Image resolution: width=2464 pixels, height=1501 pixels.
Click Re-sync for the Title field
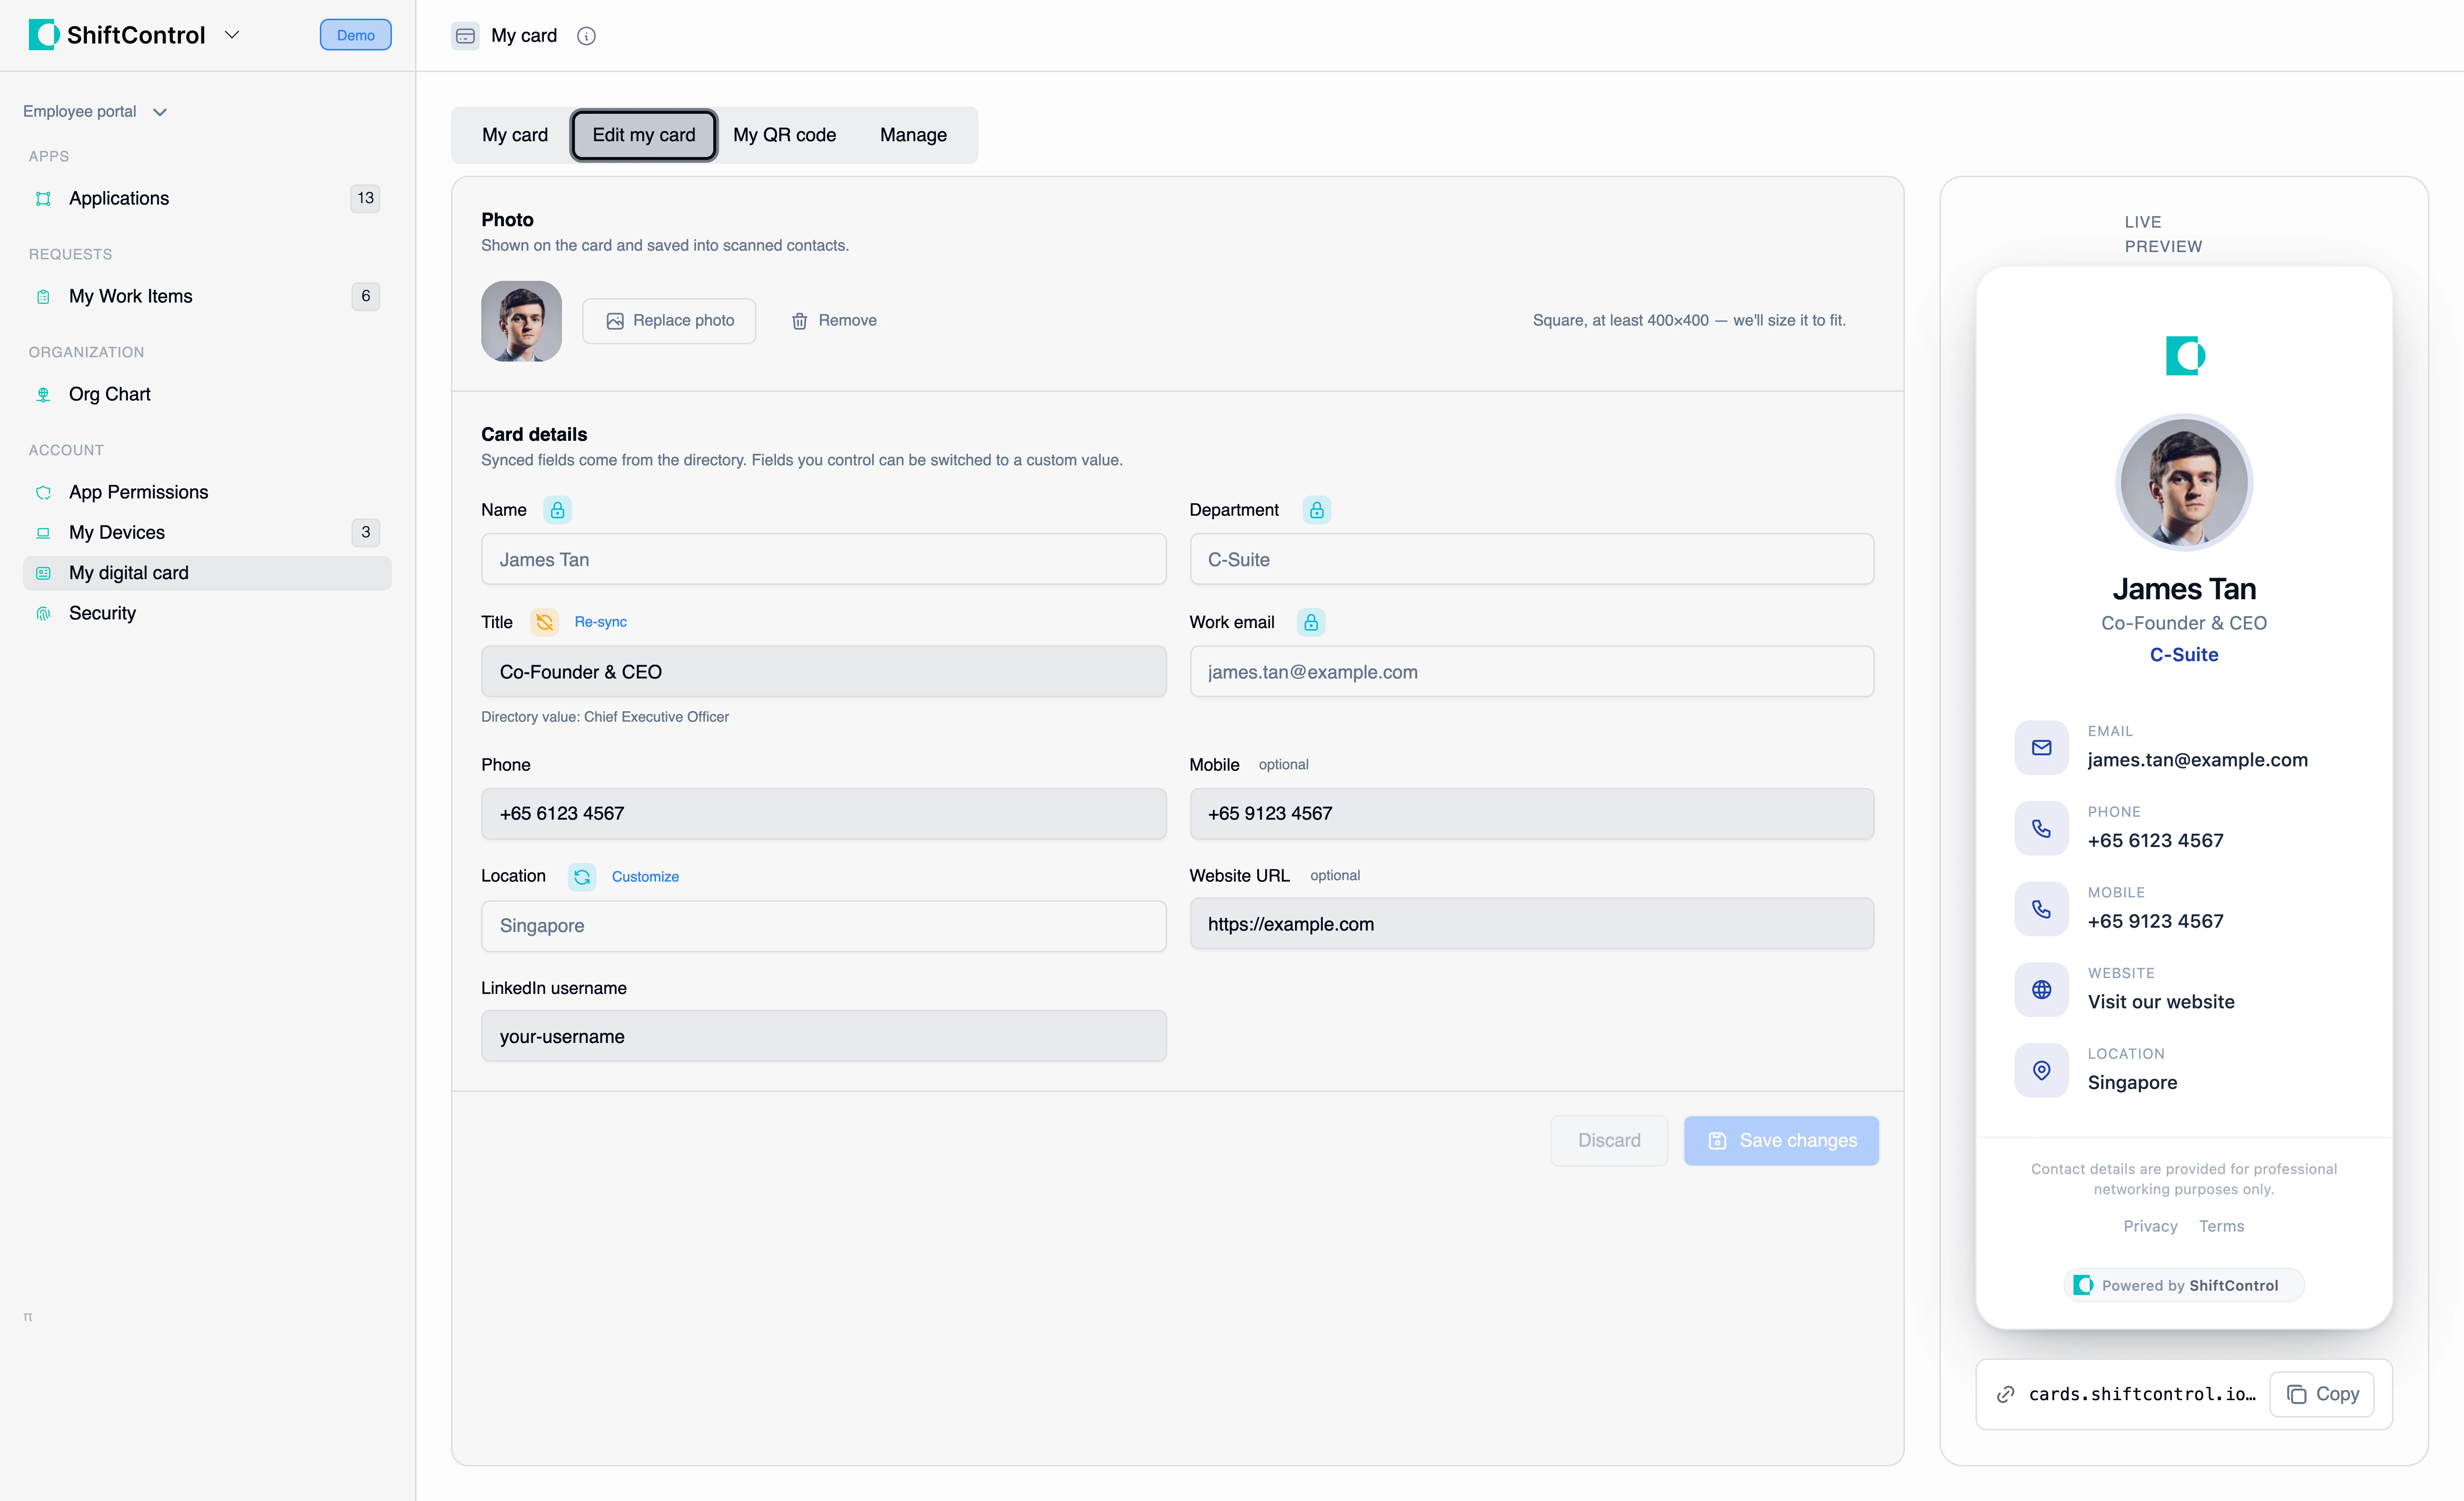coord(600,622)
